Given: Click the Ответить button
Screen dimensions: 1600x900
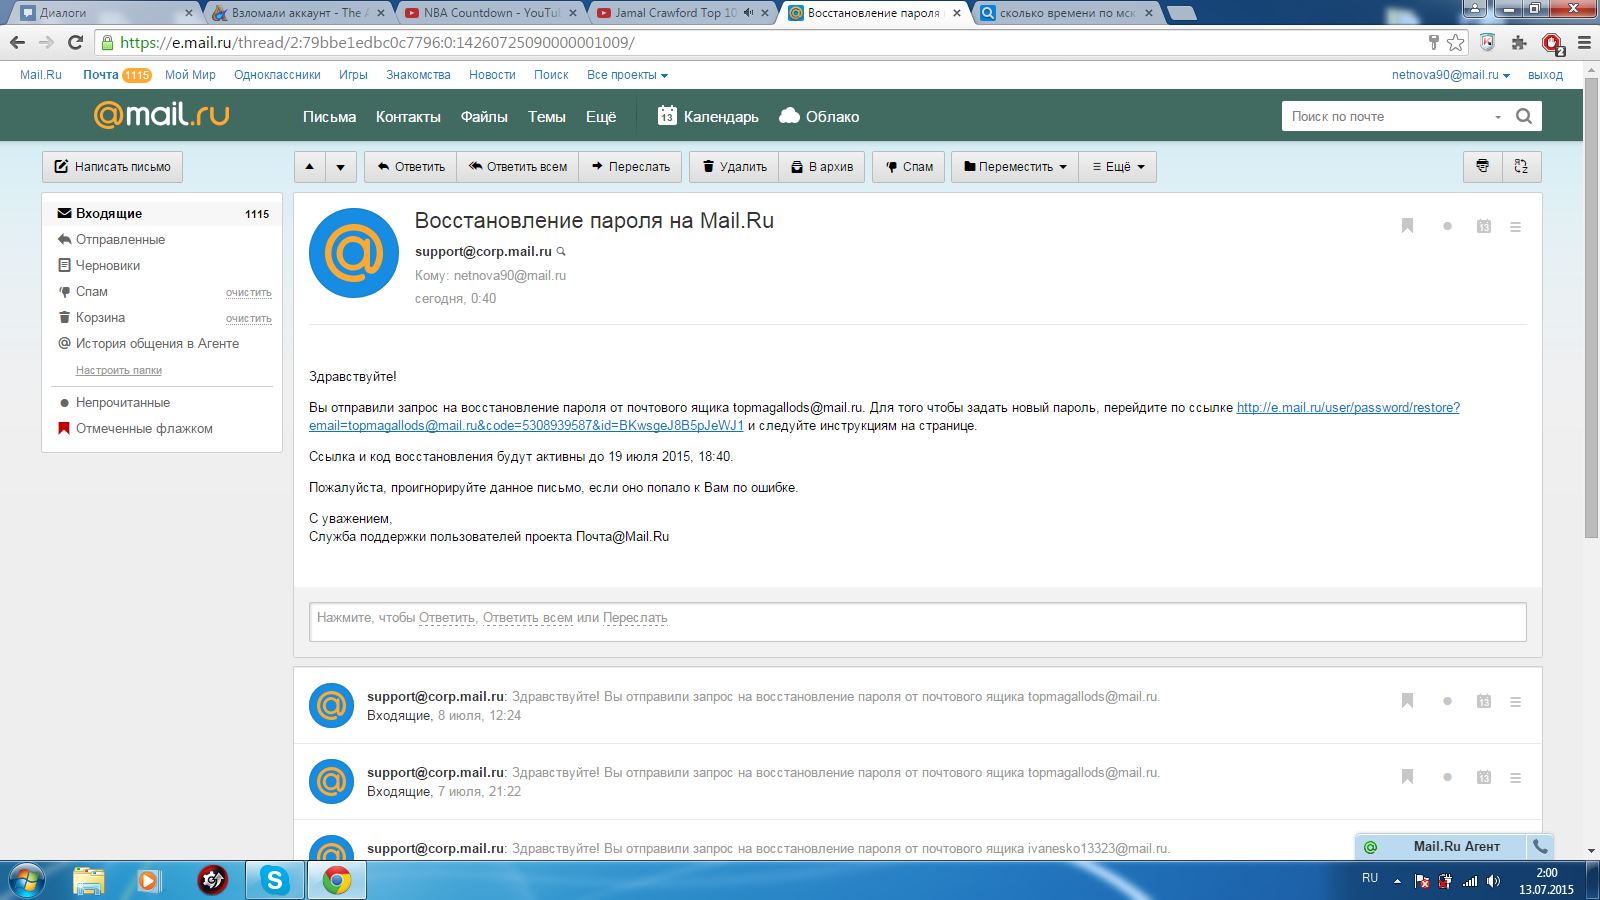Looking at the screenshot, I should click(411, 167).
